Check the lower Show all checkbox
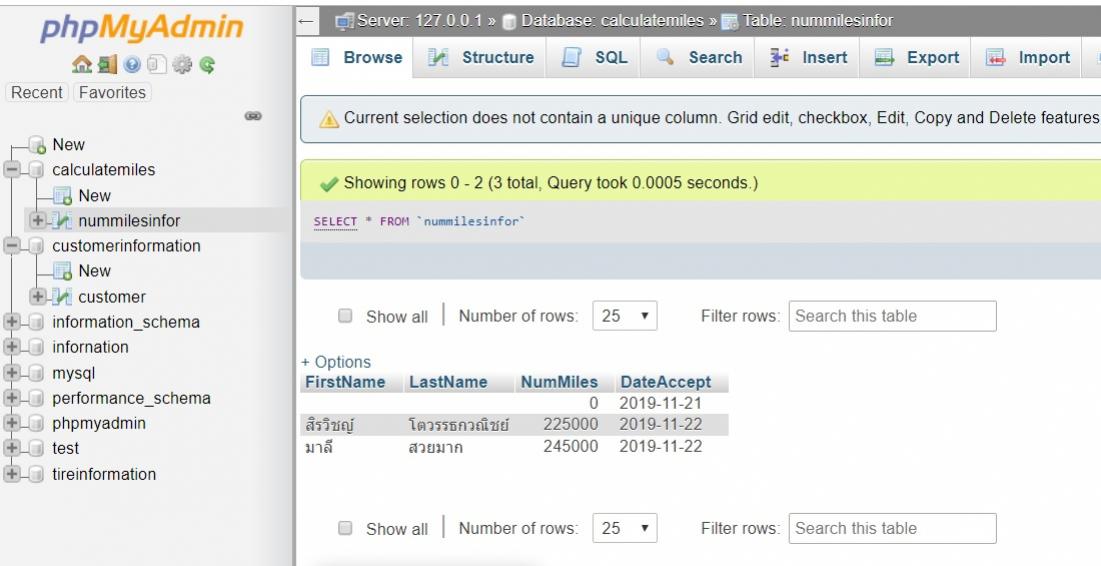Viewport: 1101px width, 566px height. [345, 527]
